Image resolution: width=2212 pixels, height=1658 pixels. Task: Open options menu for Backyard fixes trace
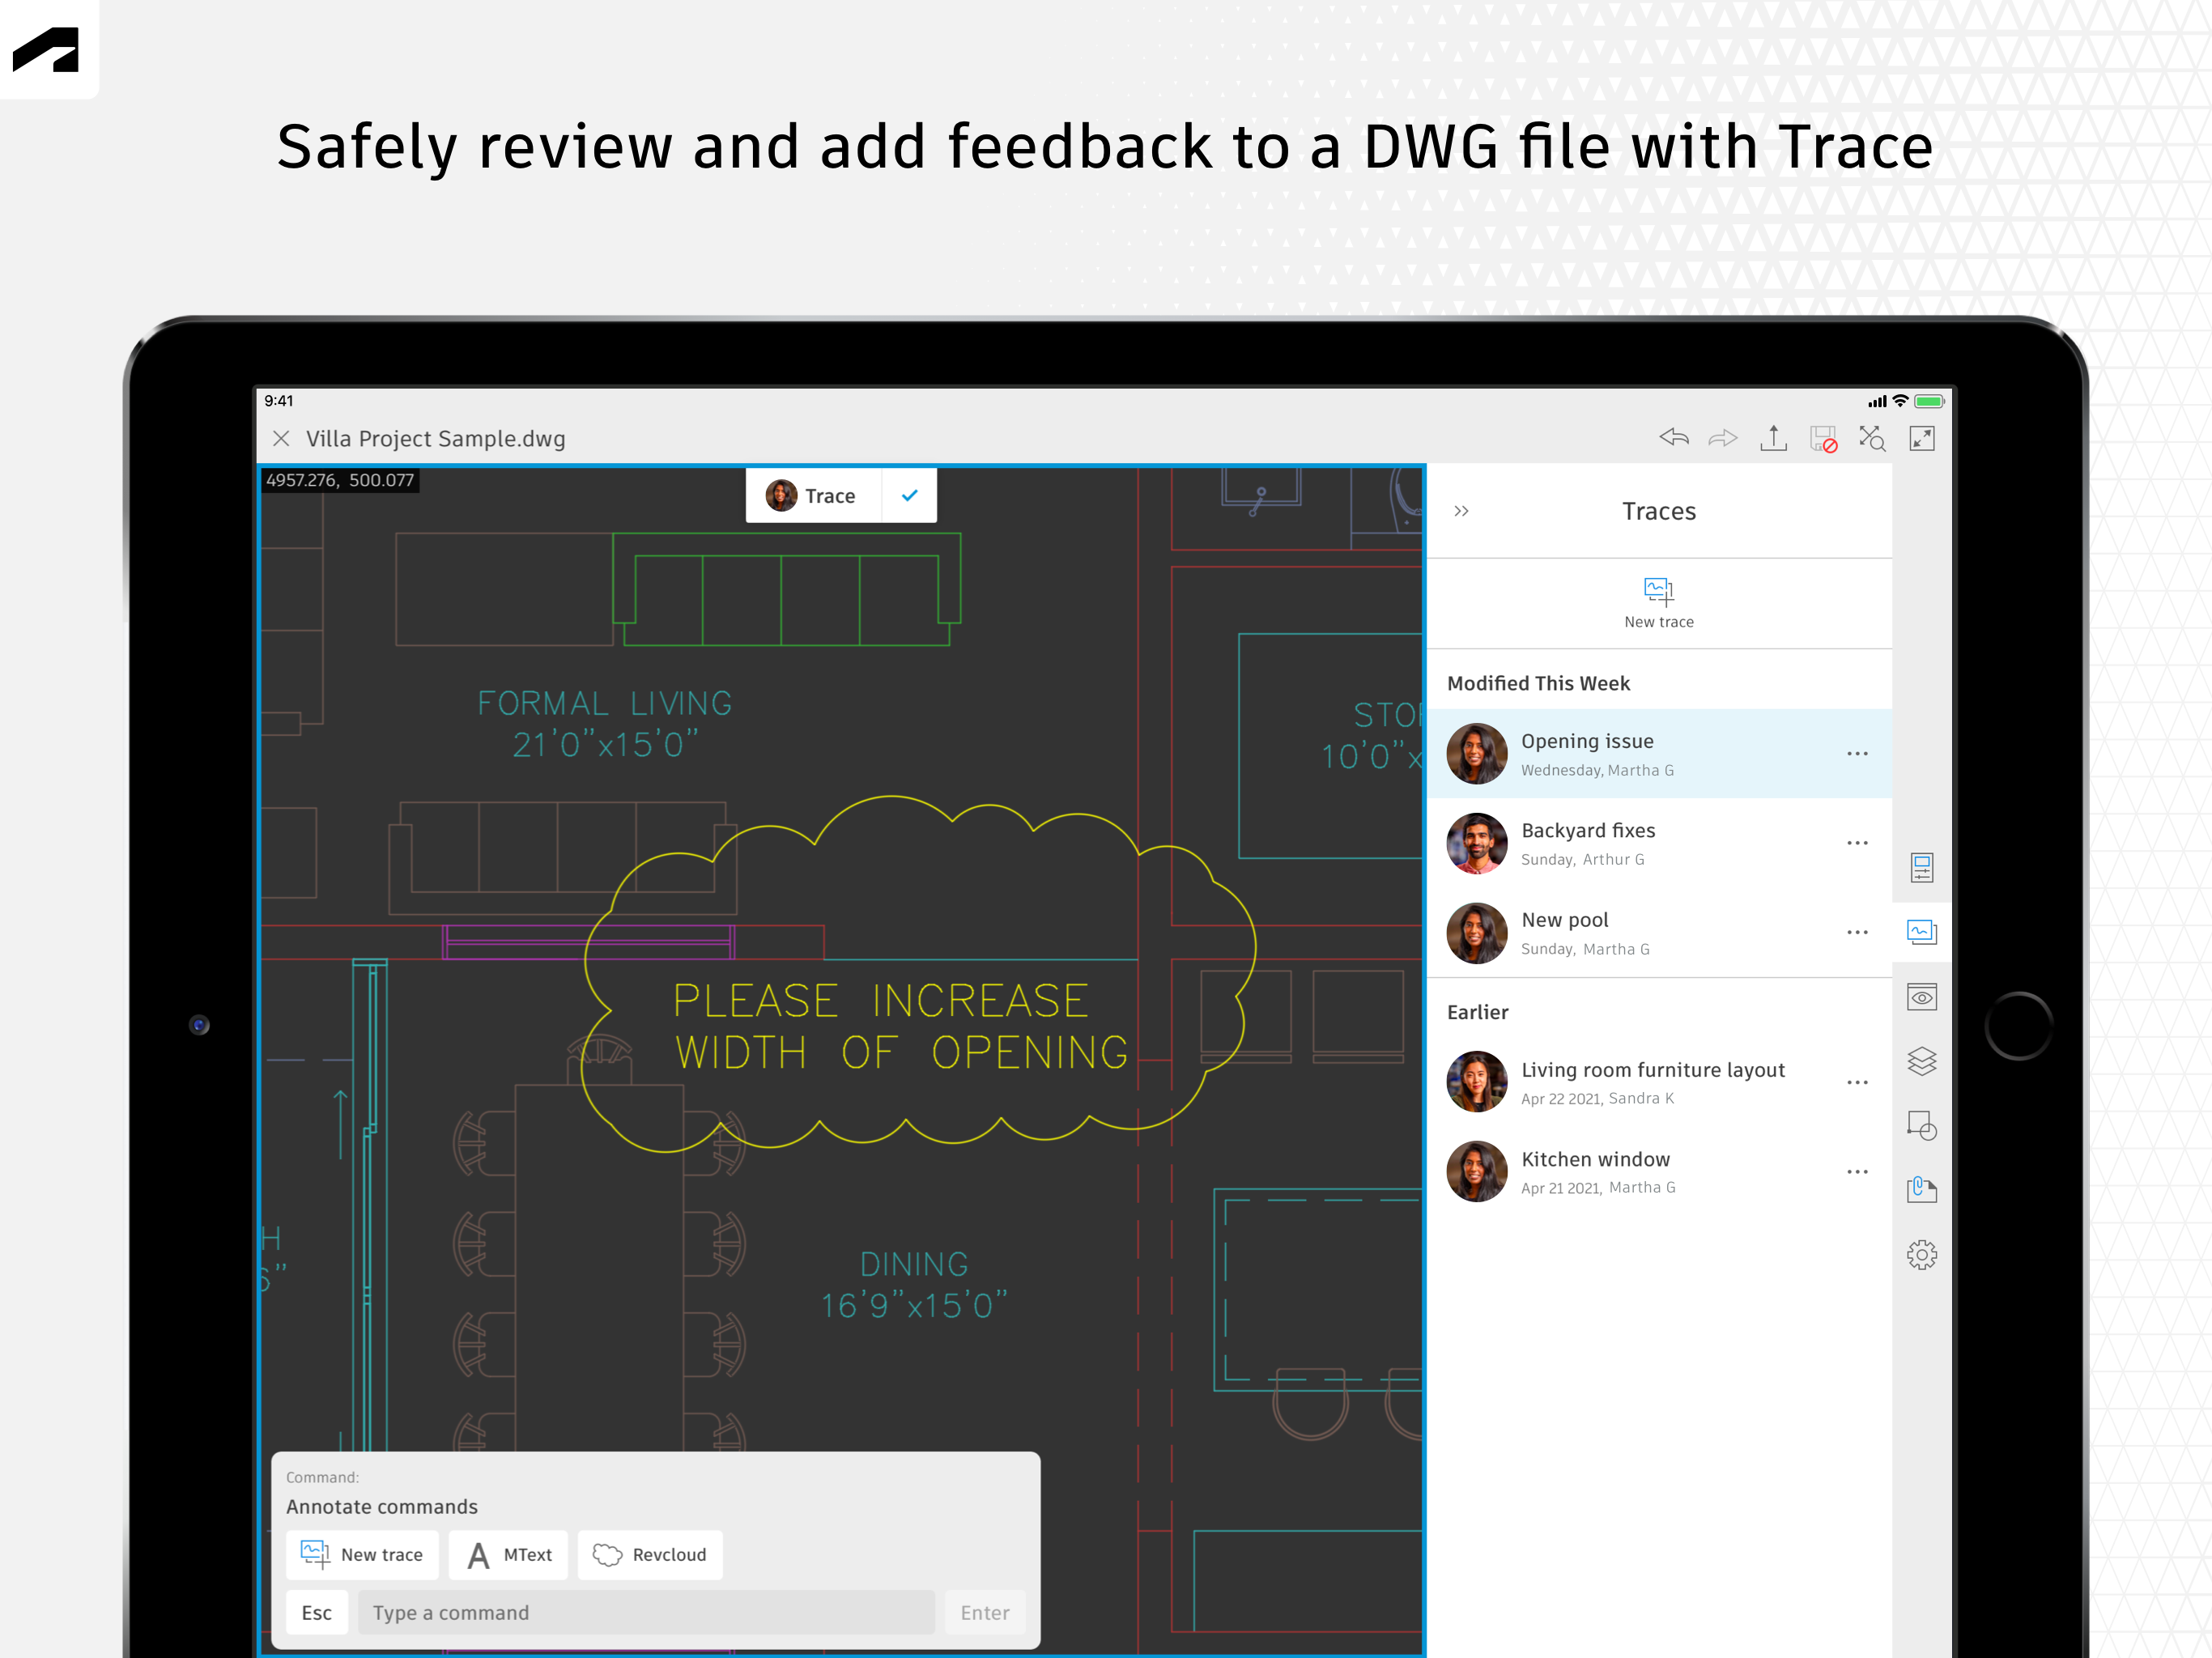(x=1857, y=843)
